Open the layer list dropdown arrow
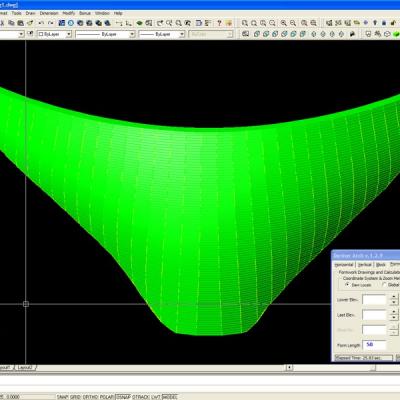 tap(21, 34)
